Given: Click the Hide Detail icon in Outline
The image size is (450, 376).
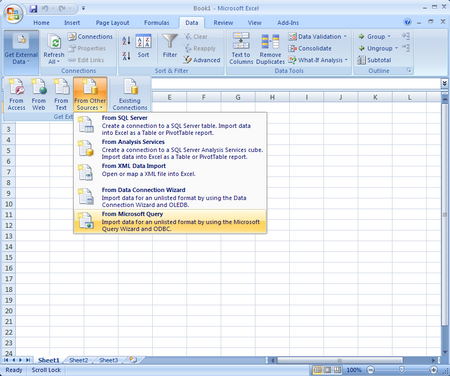Looking at the screenshot, I should pos(406,48).
